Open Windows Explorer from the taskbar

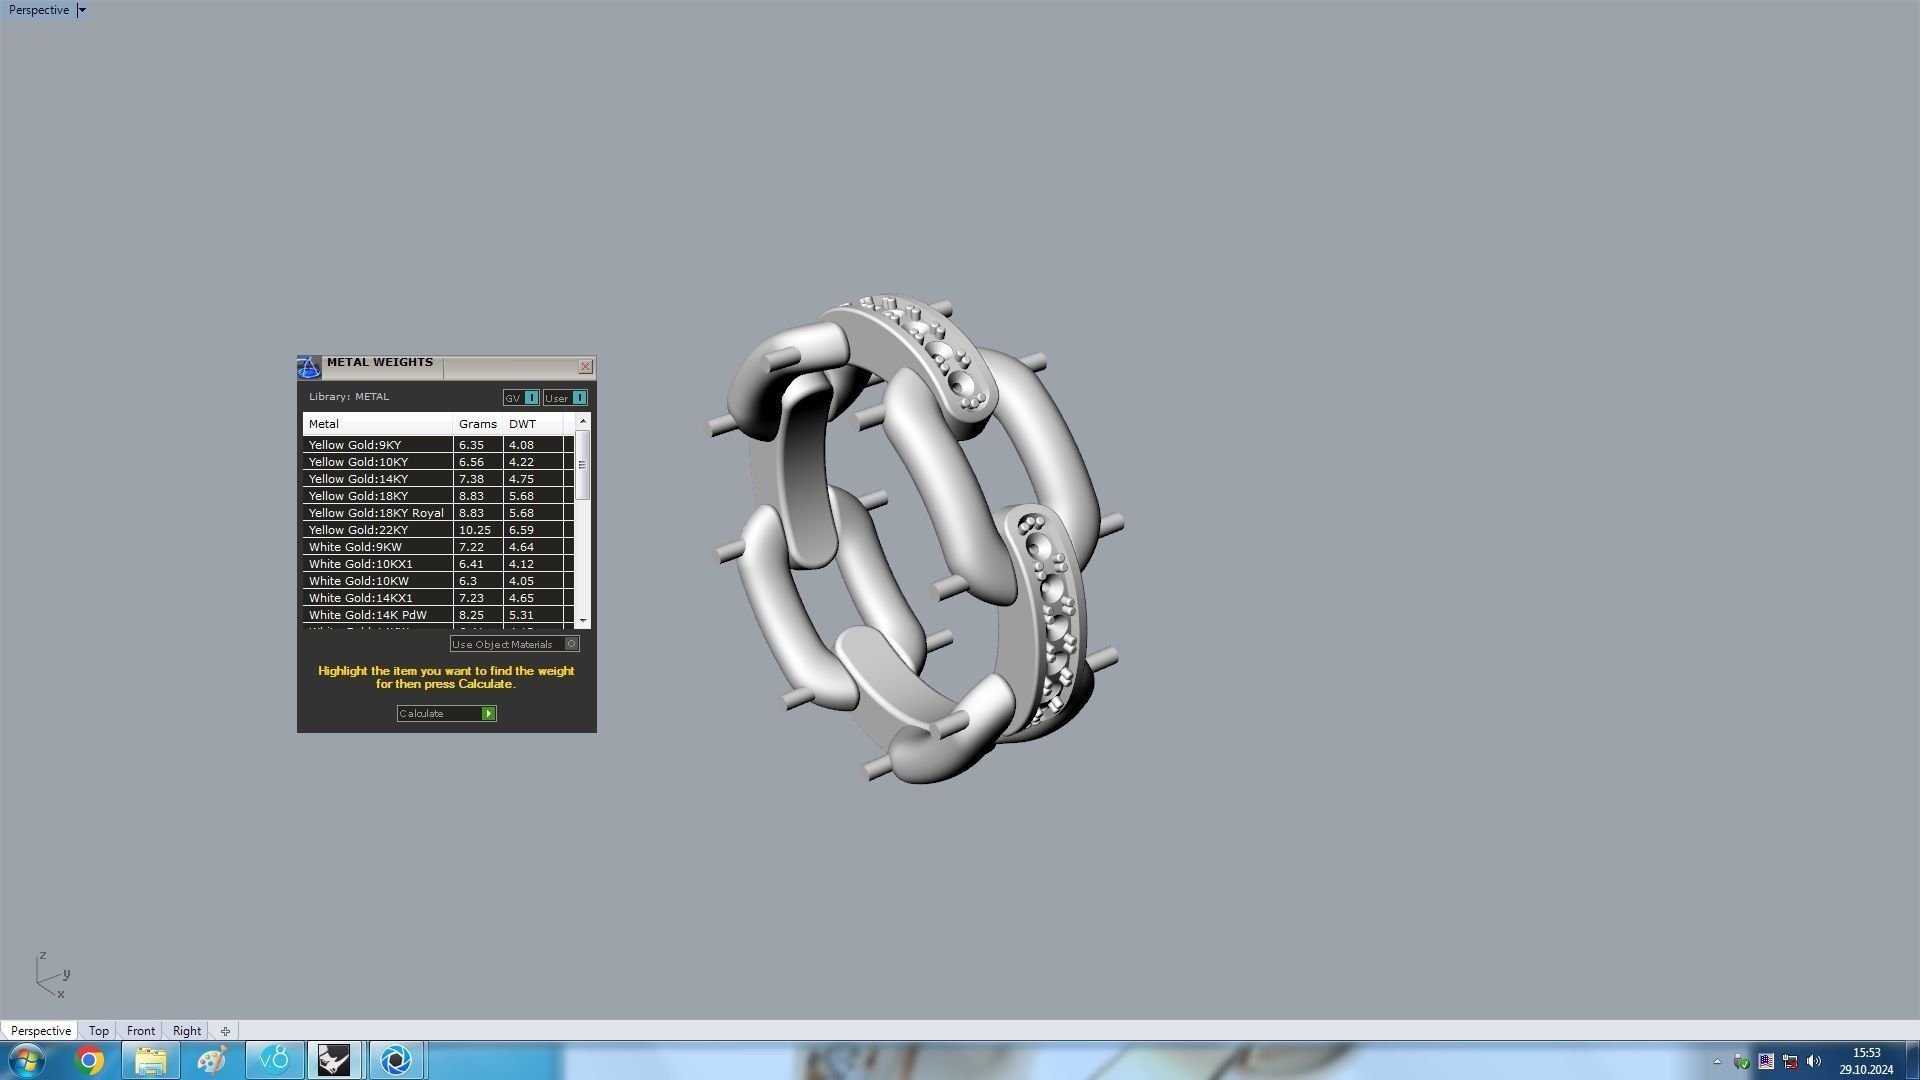pyautogui.click(x=151, y=1060)
